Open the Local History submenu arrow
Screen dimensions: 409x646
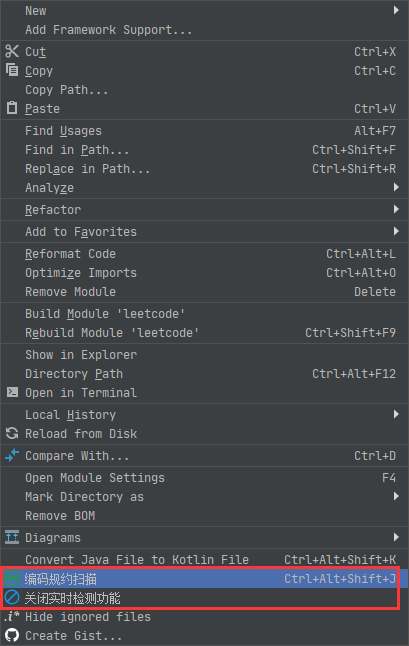click(x=396, y=414)
